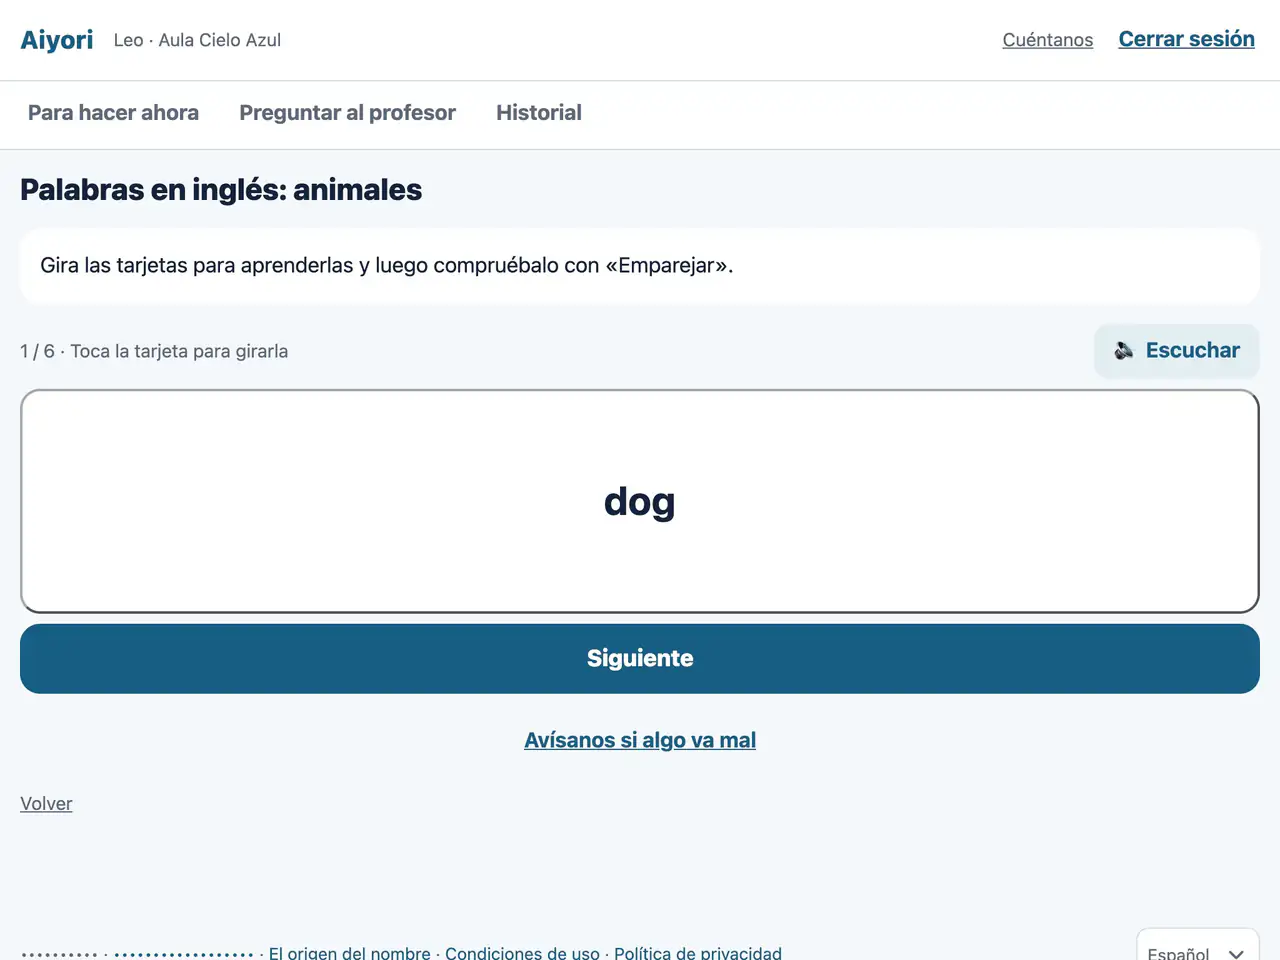This screenshot has height=960, width=1280.
Task: Click the Siguiente button
Action: (x=640, y=658)
